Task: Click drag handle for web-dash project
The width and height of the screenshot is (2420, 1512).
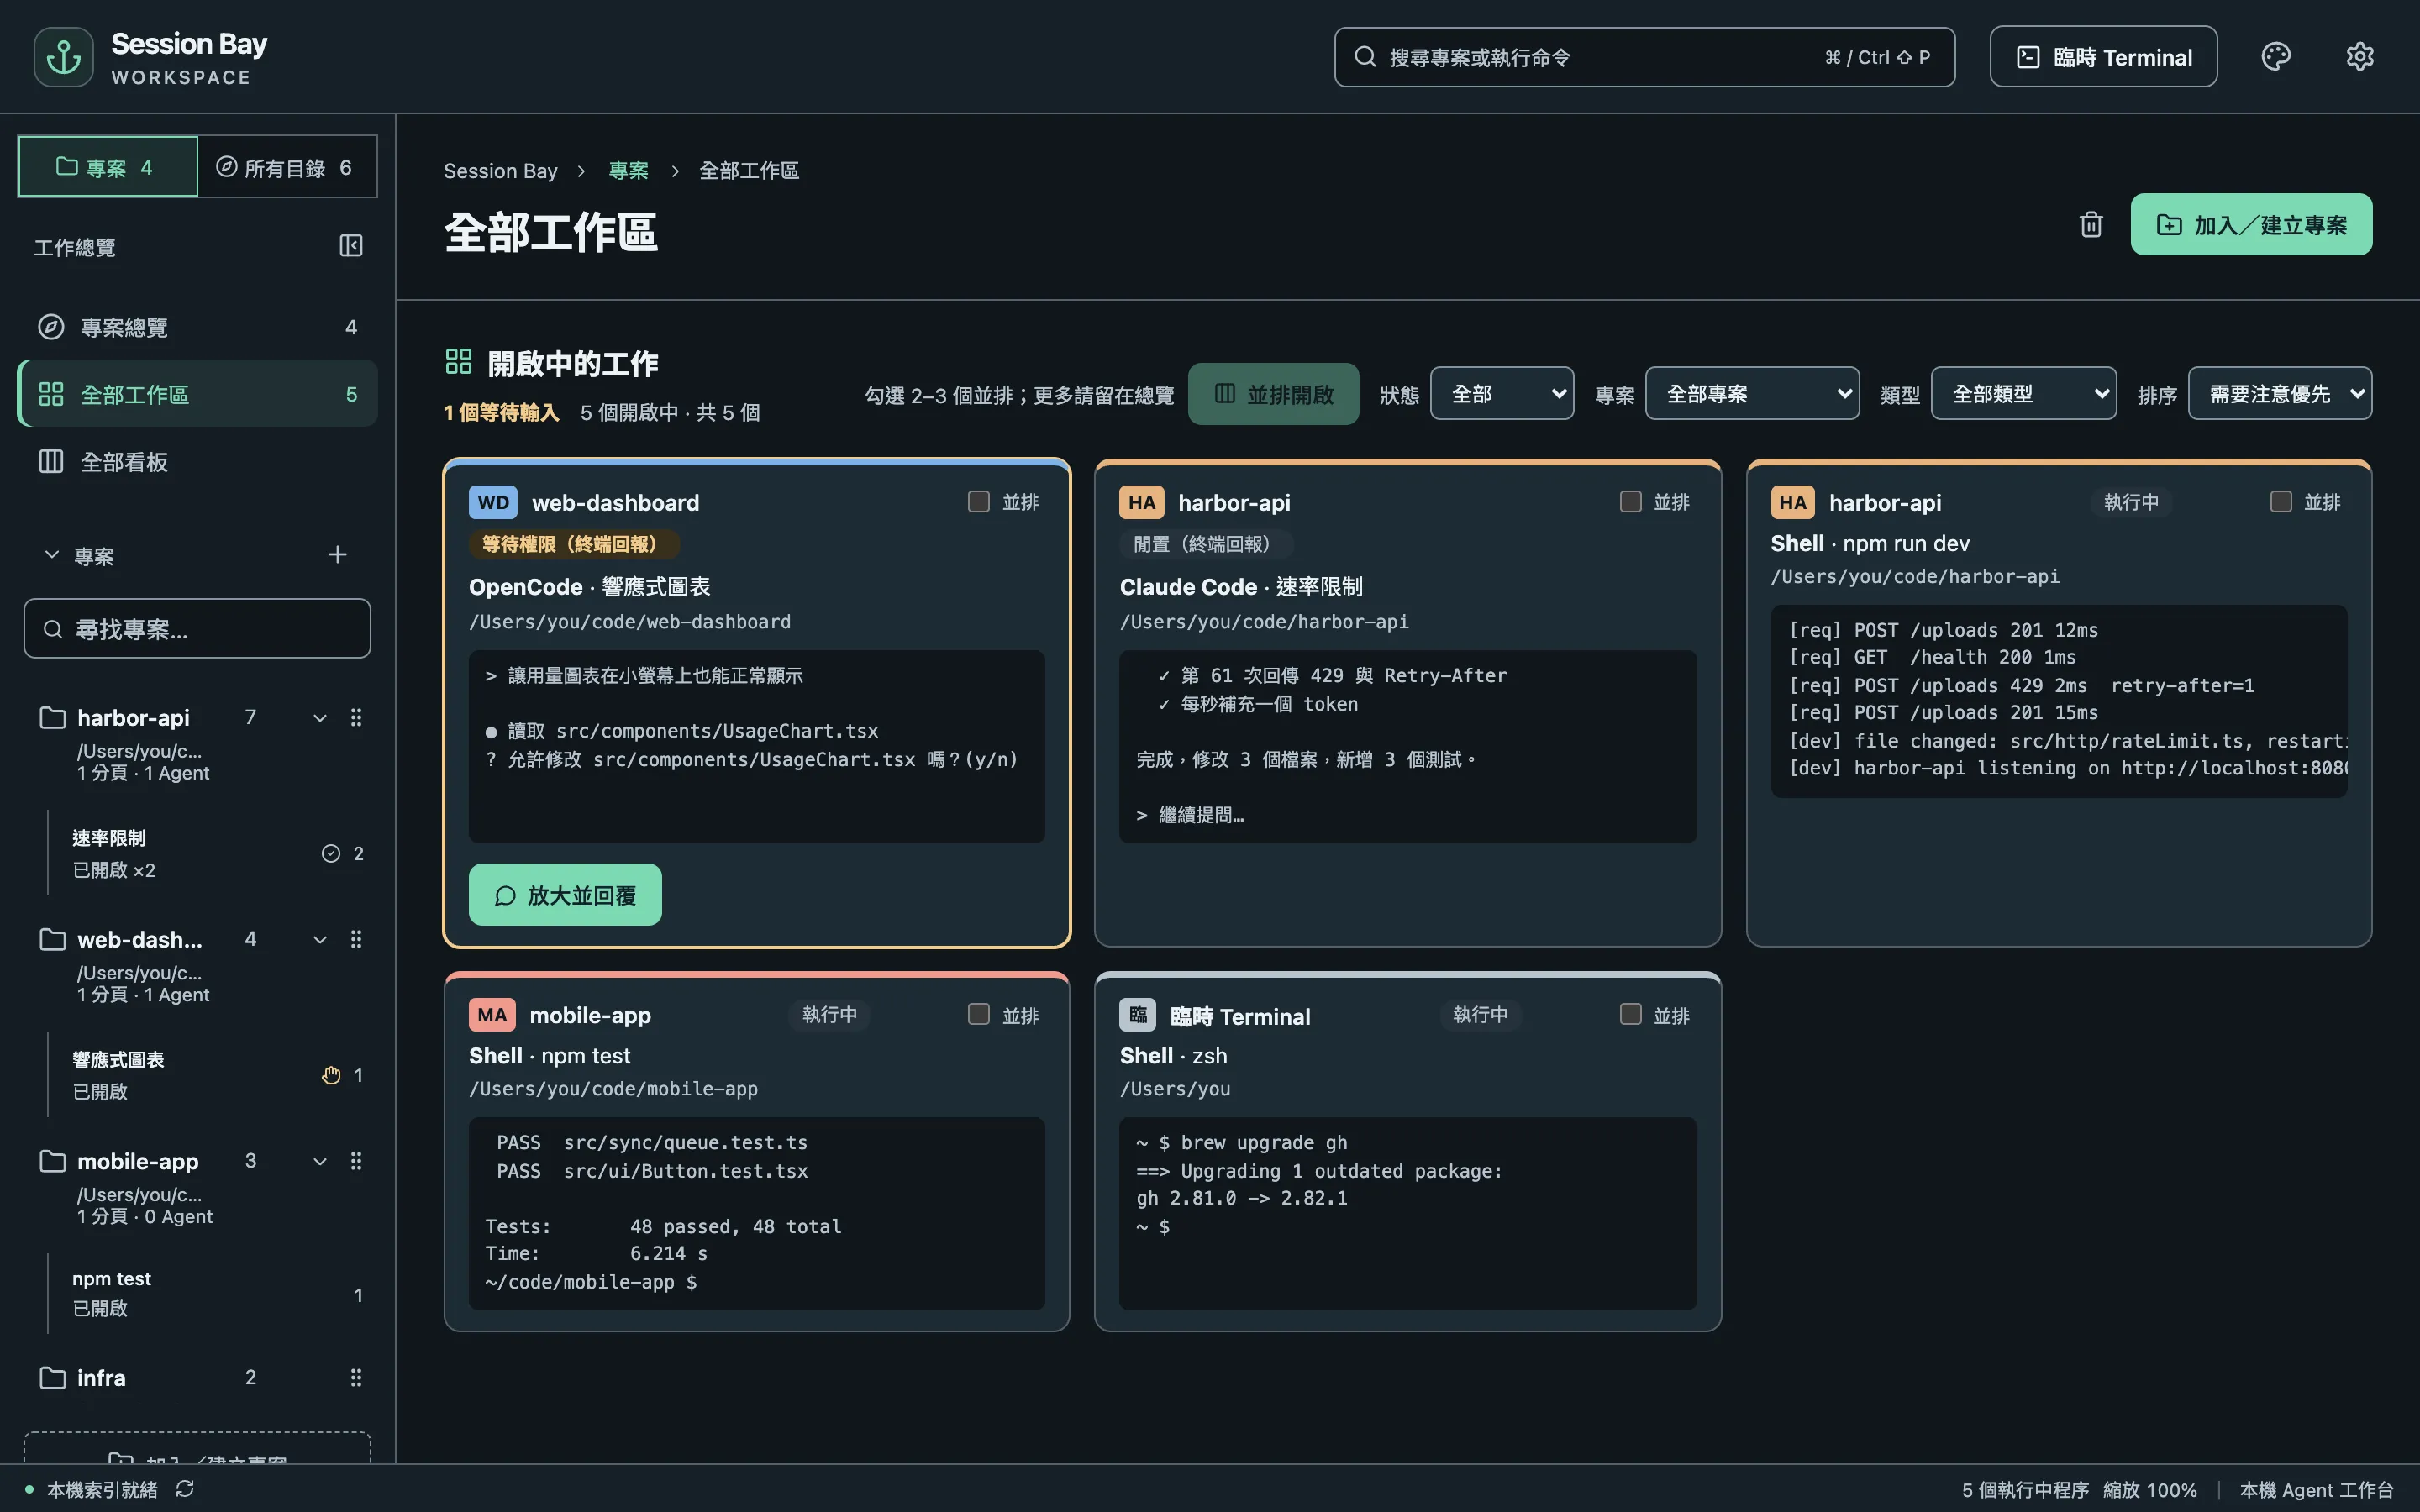Action: click(356, 939)
